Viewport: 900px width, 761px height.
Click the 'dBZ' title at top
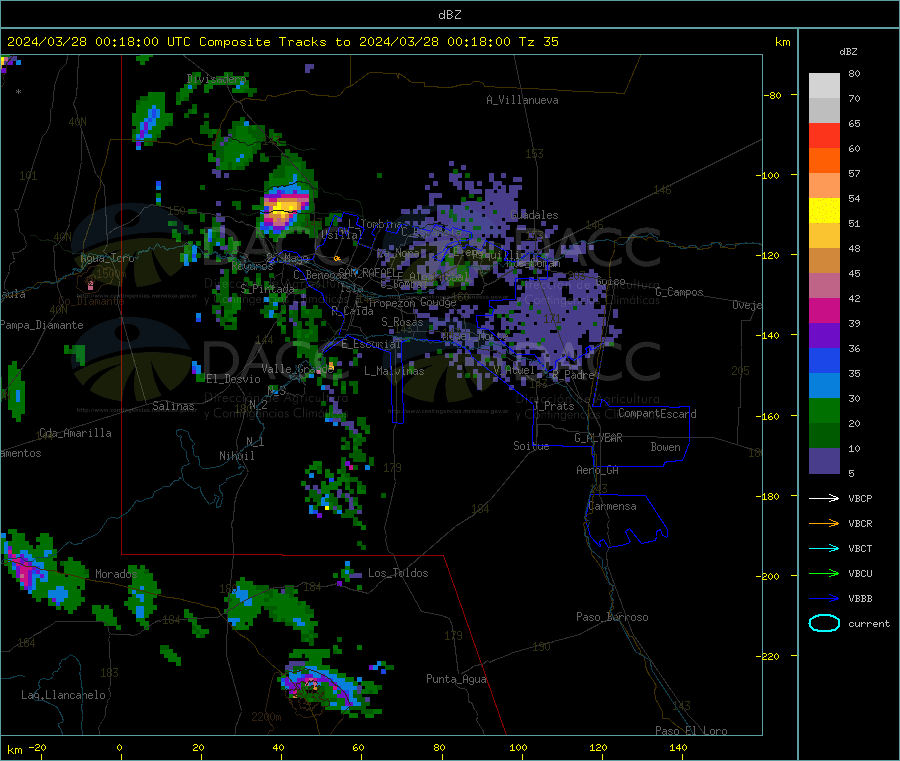449,15
